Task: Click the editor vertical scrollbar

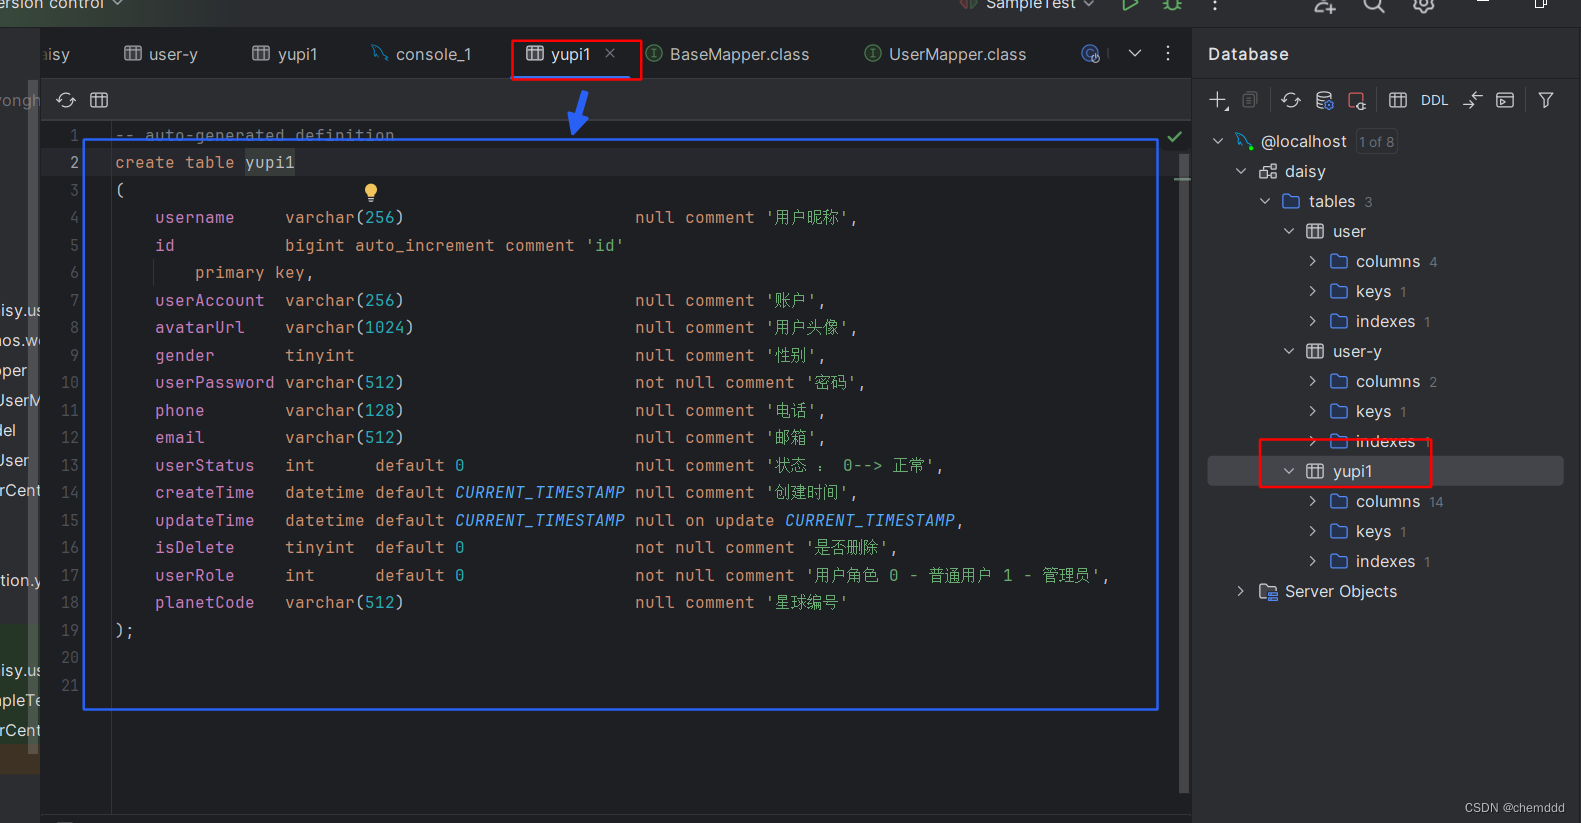Action: (1184, 472)
